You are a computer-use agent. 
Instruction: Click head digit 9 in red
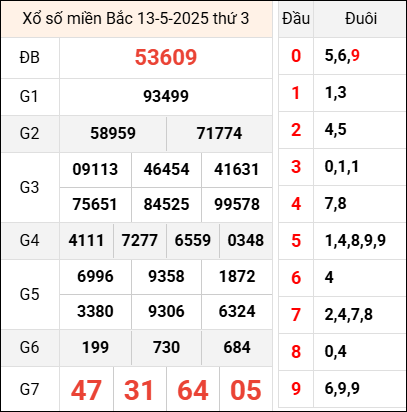pyautogui.click(x=296, y=389)
